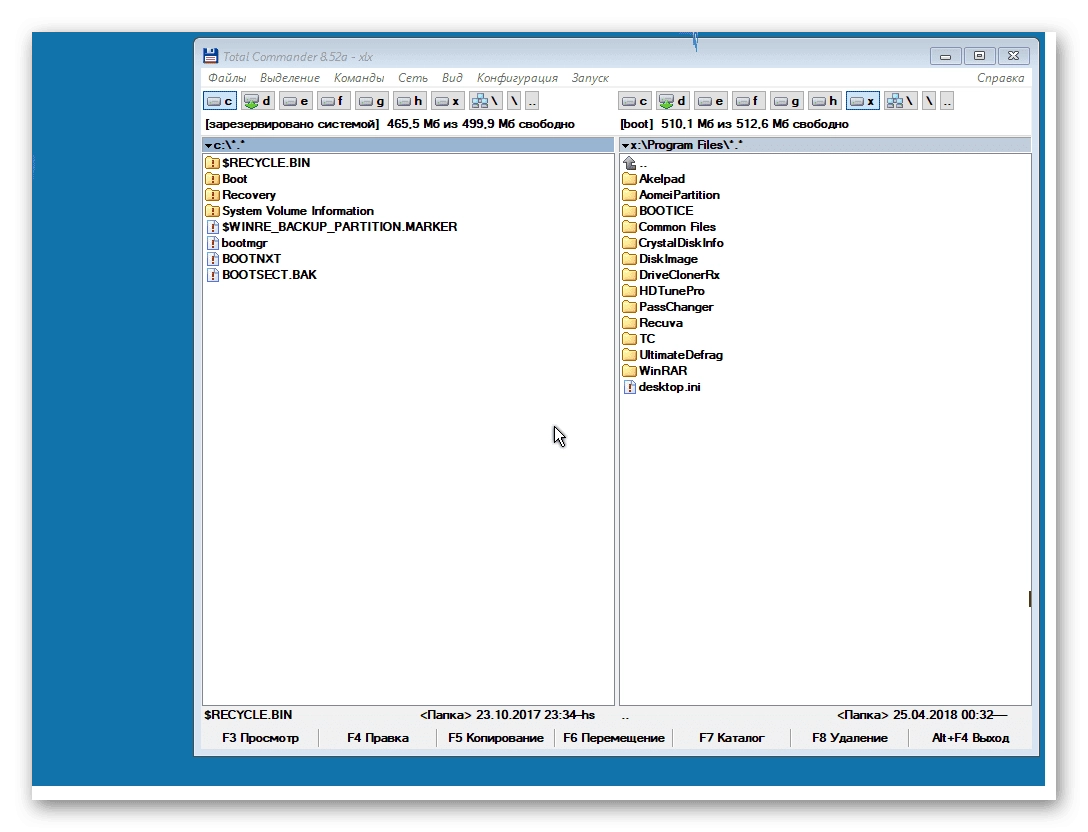Screen dimensions: 1088x832
Task: Select $WINRE_BACKUP_PARTITION.MARKER file
Action: pos(332,227)
